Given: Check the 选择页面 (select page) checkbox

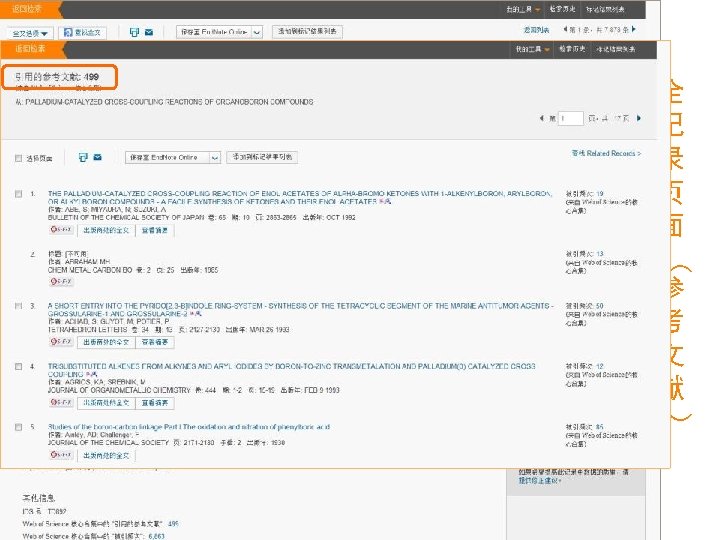Looking at the screenshot, I should point(18,158).
